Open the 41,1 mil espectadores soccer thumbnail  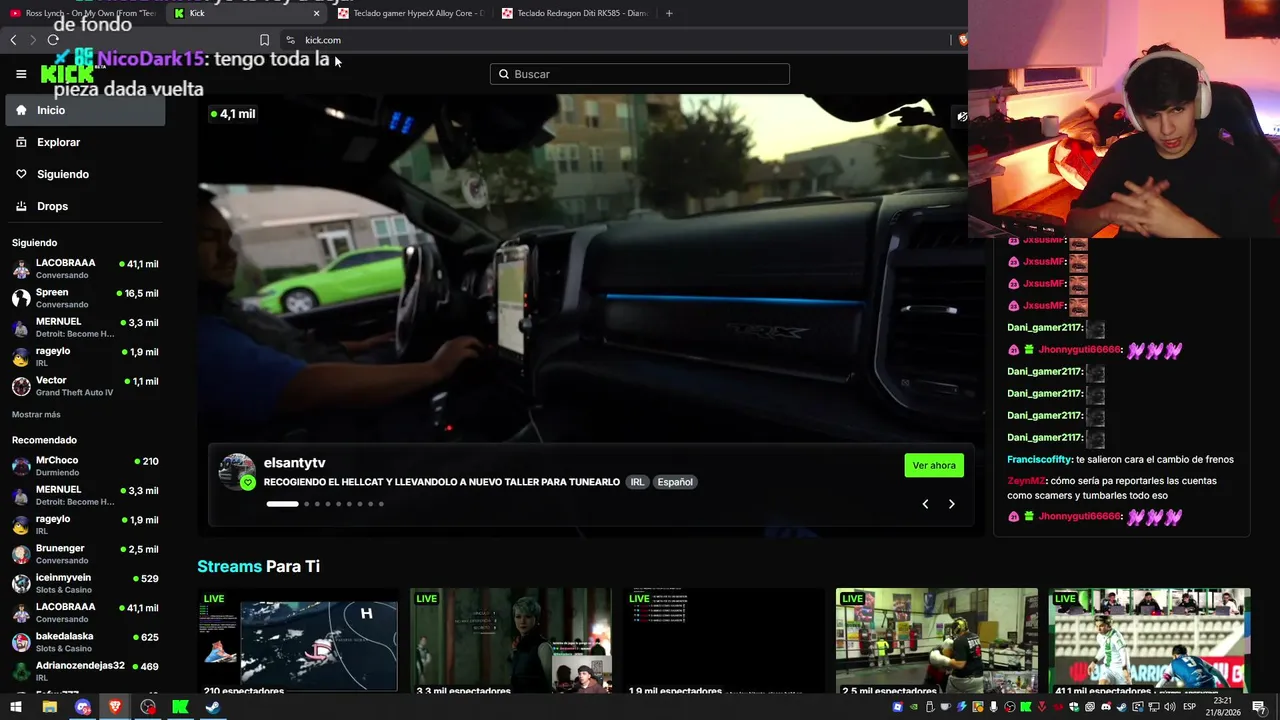pyautogui.click(x=1150, y=640)
